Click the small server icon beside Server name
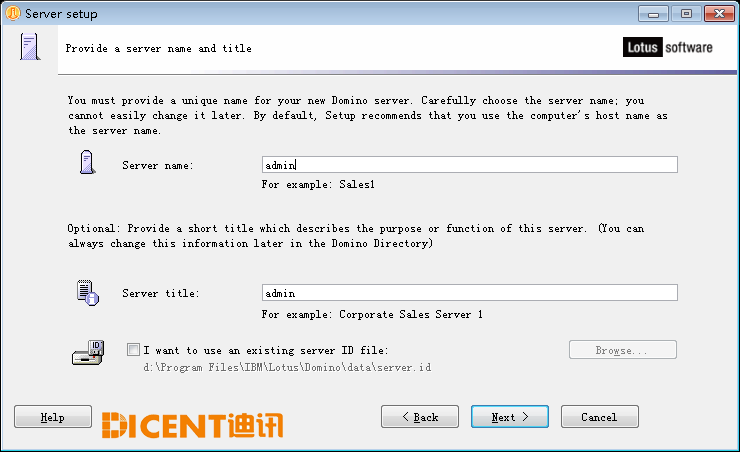This screenshot has height=452, width=740. [x=87, y=162]
